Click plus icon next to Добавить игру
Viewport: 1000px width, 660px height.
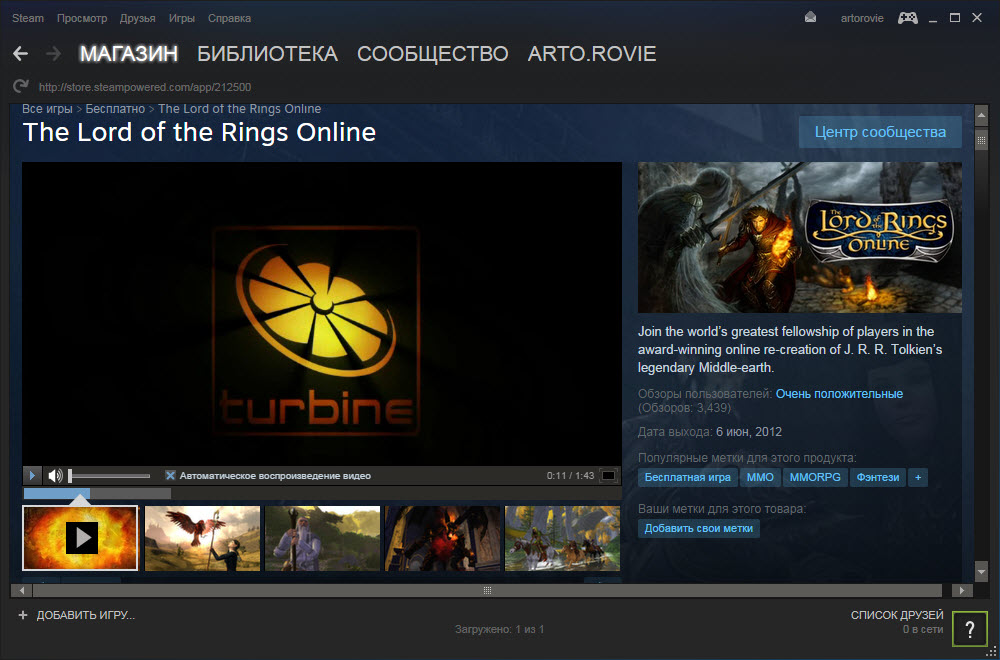[x=22, y=615]
